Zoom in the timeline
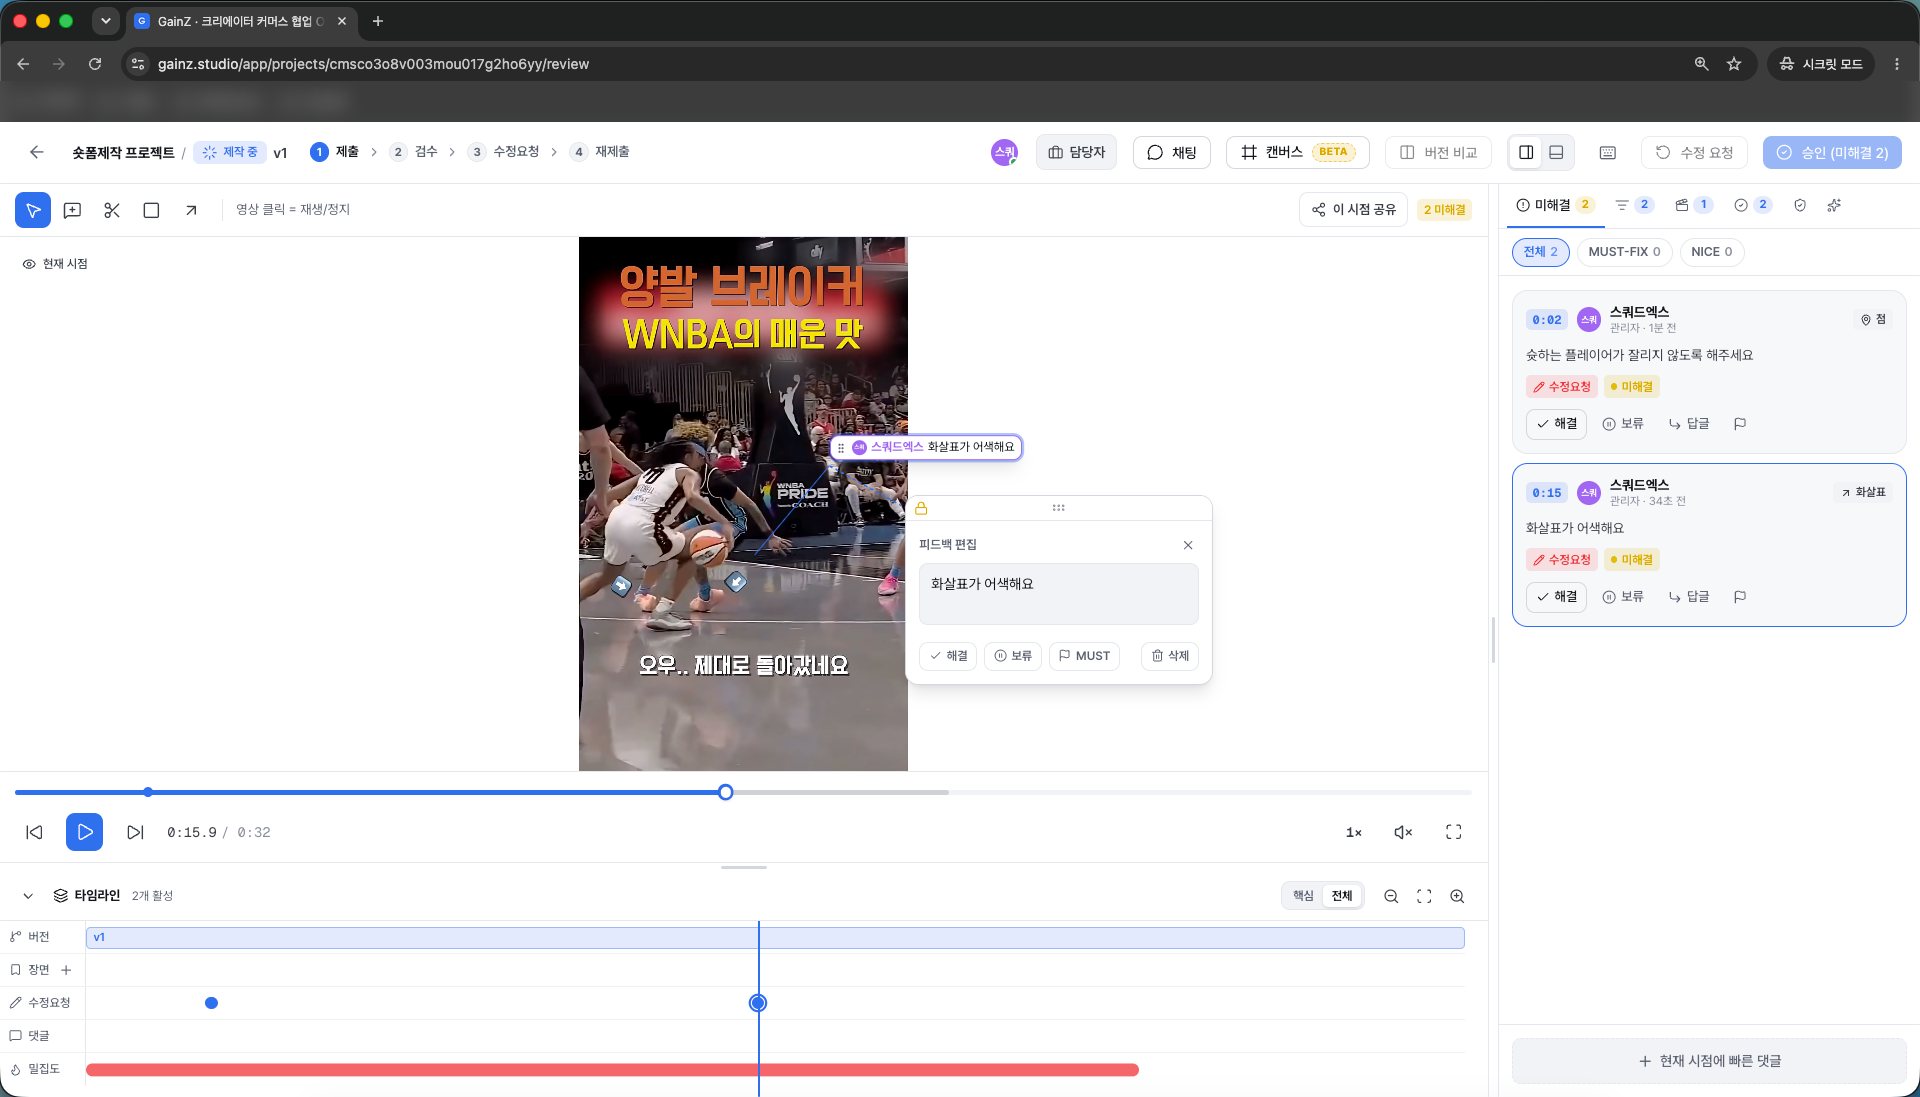Image resolution: width=1920 pixels, height=1097 pixels. (x=1457, y=896)
